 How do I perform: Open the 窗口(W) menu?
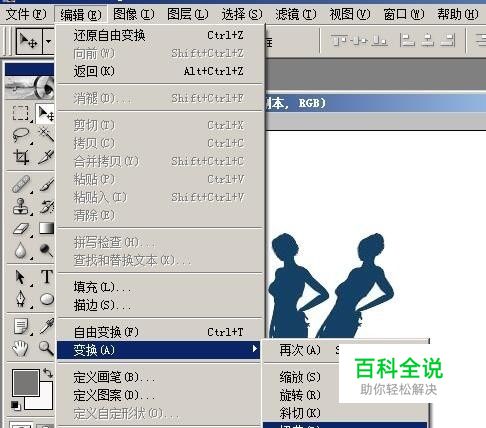click(x=404, y=15)
